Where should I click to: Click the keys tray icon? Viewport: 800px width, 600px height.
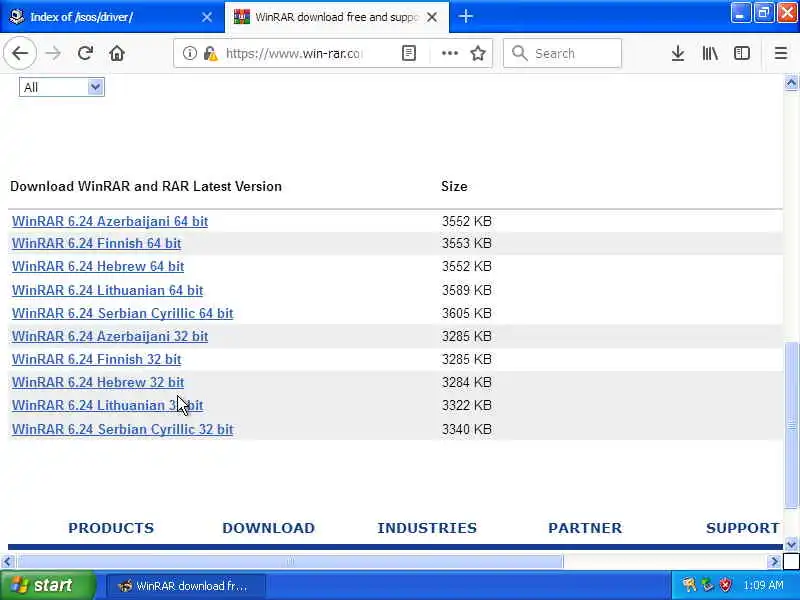click(689, 585)
